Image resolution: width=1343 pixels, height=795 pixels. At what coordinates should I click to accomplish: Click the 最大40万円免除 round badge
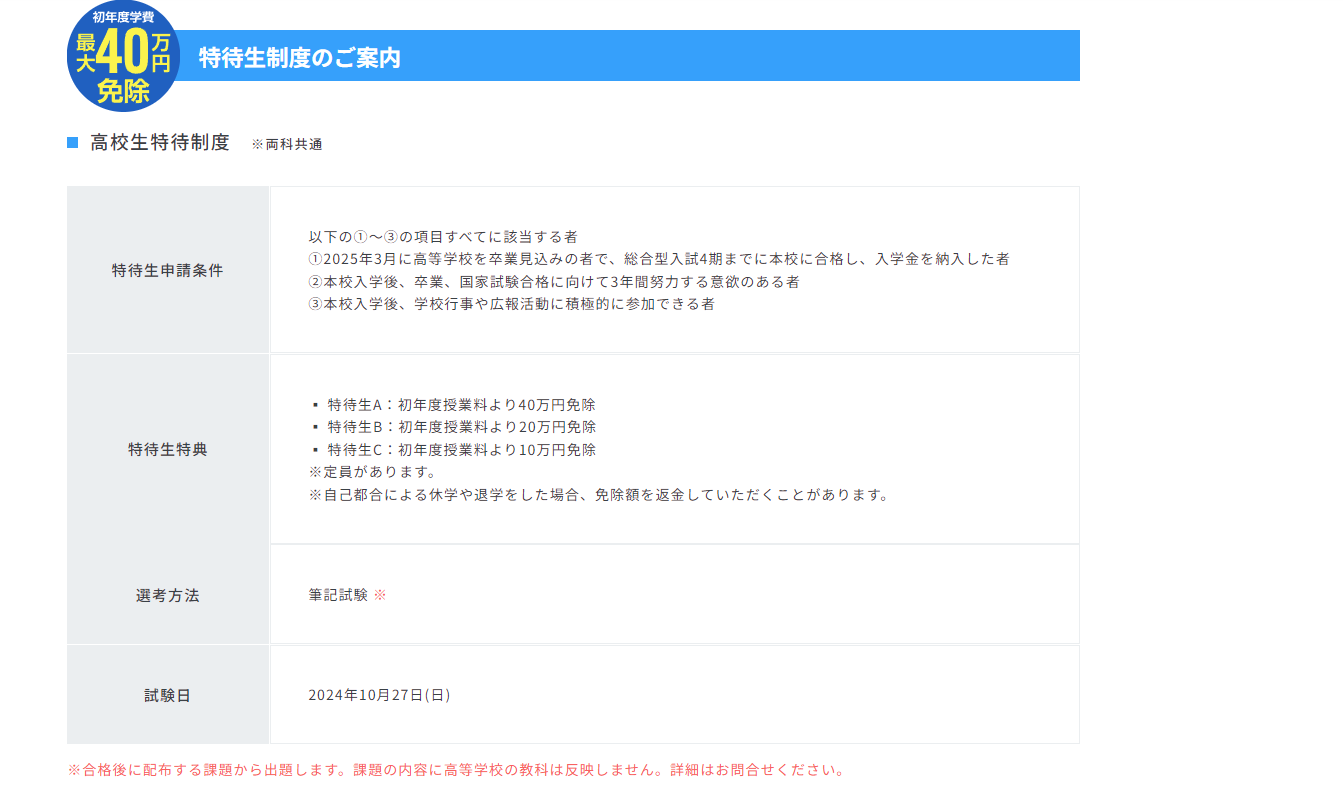[123, 56]
